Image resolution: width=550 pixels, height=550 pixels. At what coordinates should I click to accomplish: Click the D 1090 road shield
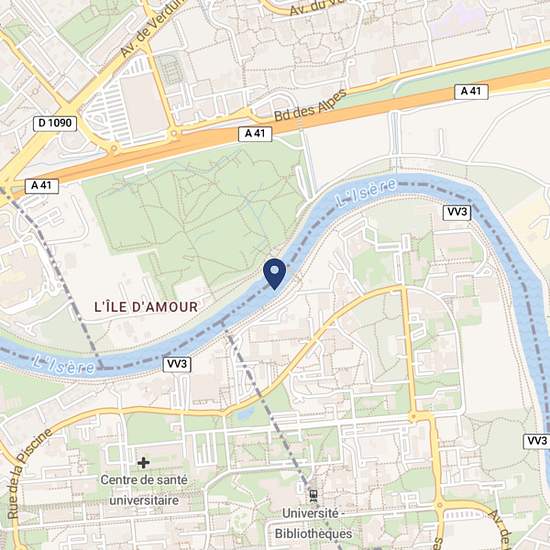[x=55, y=123]
